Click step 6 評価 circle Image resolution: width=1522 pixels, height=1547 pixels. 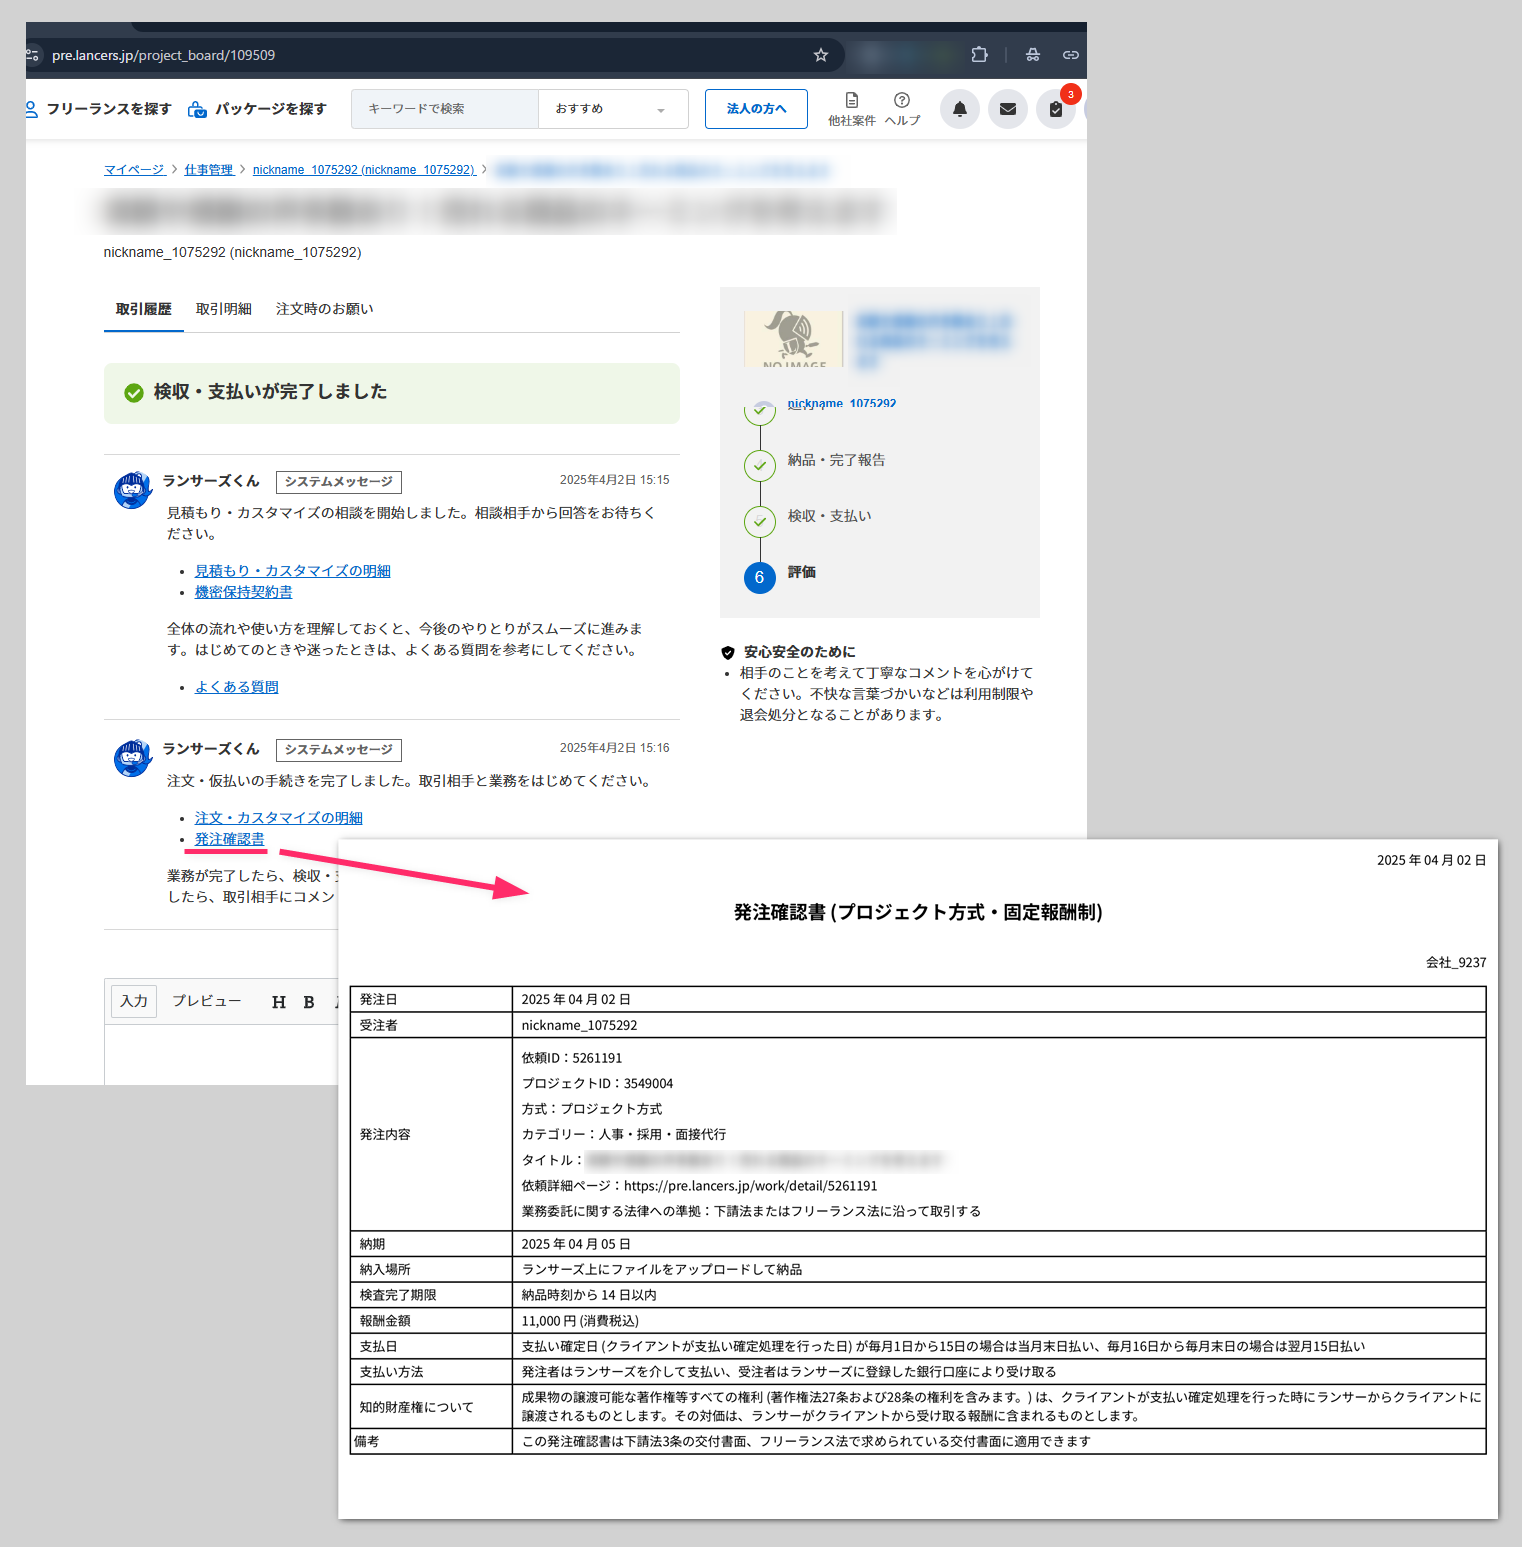tap(760, 577)
